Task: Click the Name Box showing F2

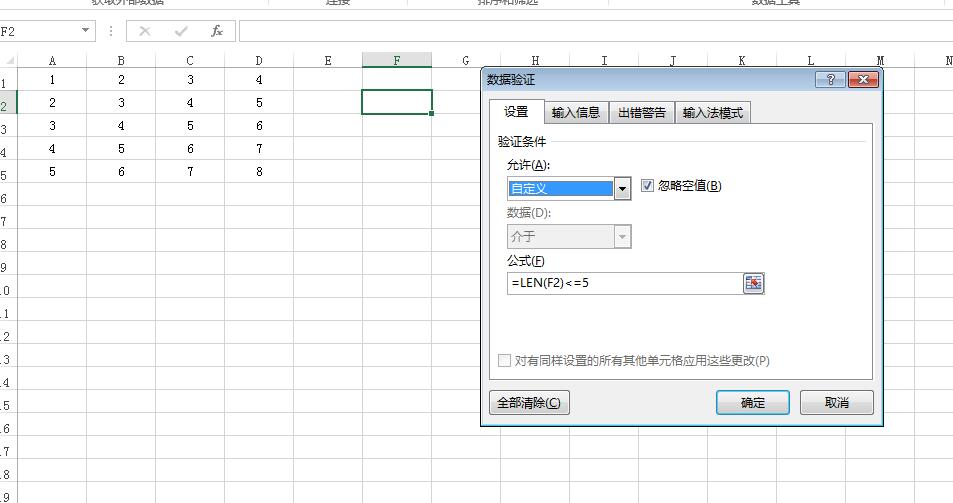Action: pos(40,31)
